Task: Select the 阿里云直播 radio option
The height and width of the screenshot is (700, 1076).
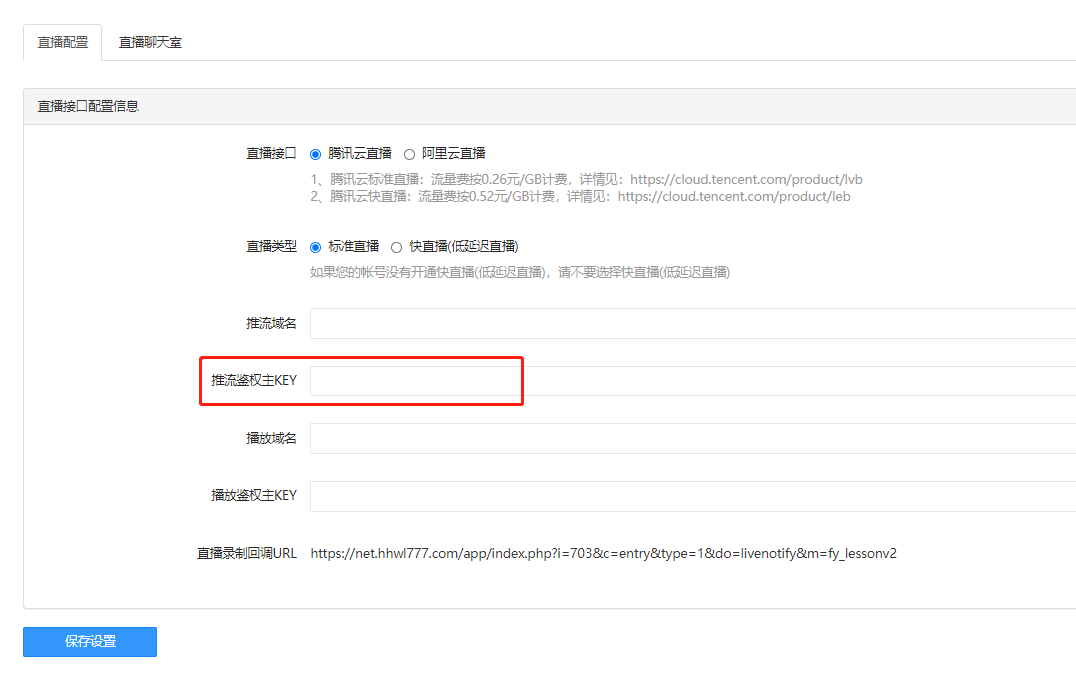Action: pyautogui.click(x=409, y=154)
